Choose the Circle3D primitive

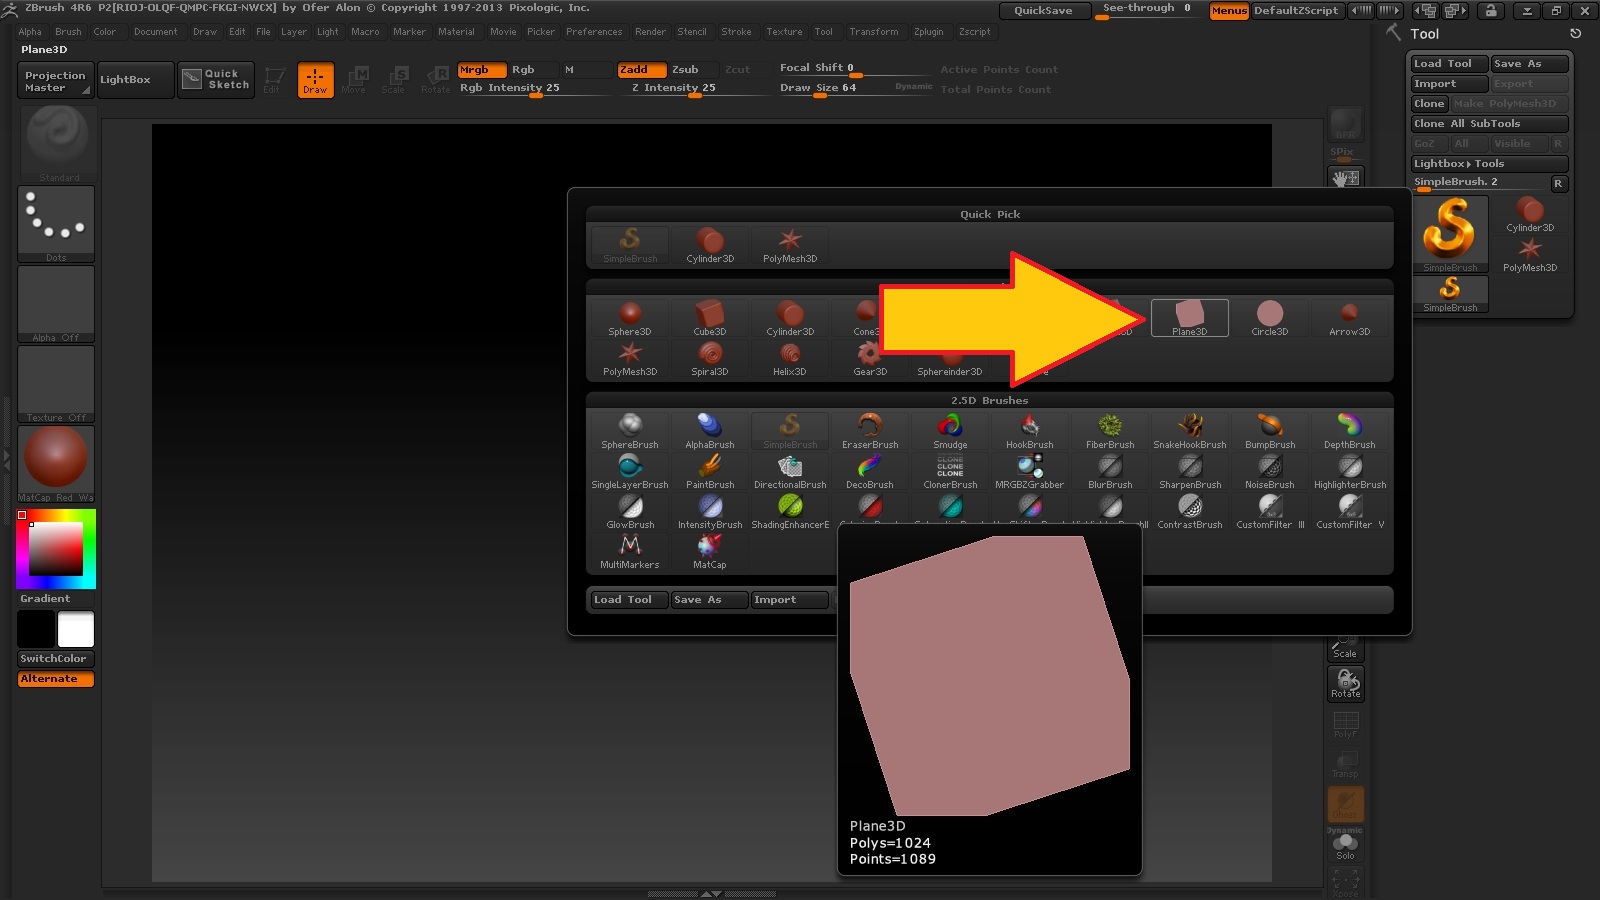[x=1270, y=318]
